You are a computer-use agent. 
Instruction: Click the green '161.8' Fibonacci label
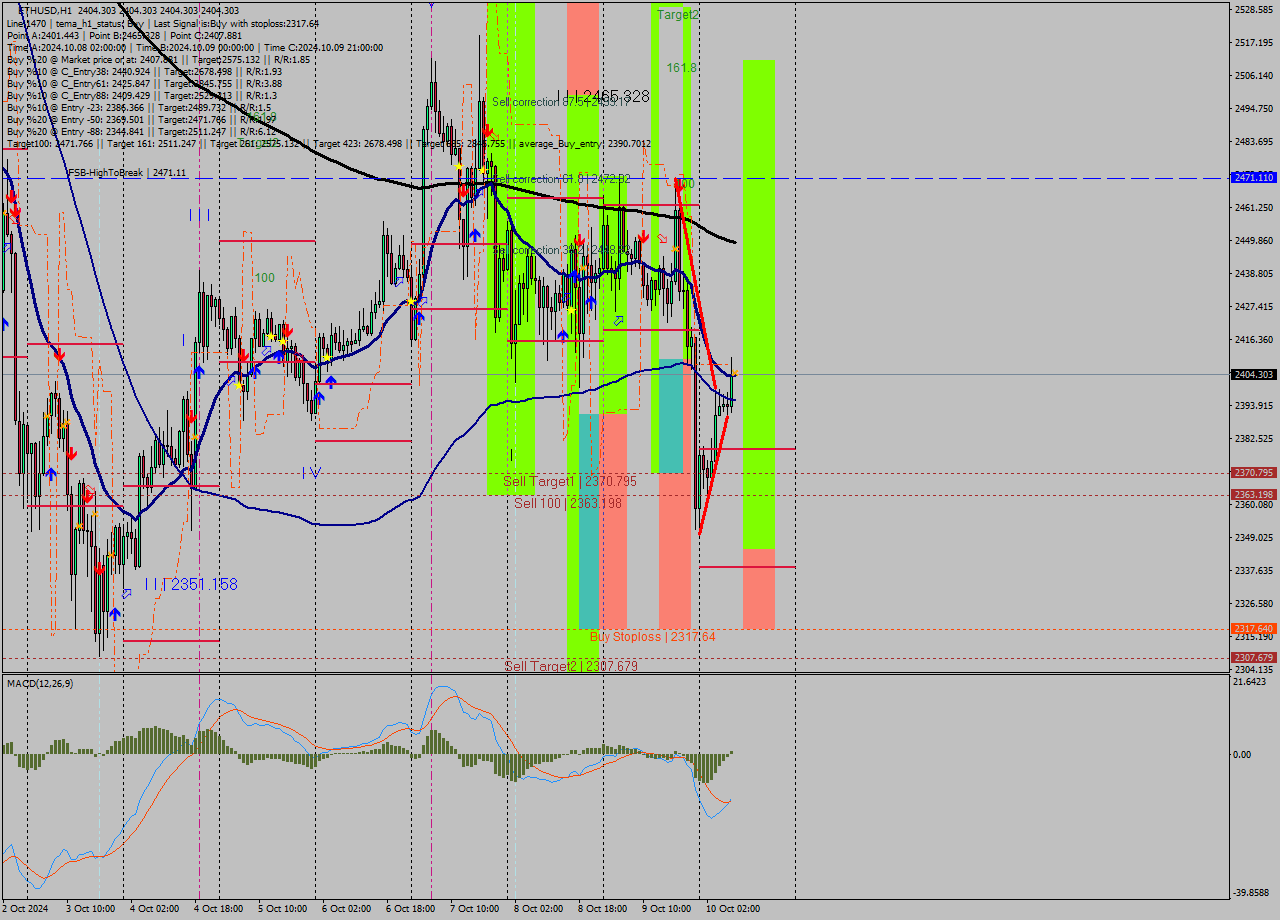(x=682, y=67)
